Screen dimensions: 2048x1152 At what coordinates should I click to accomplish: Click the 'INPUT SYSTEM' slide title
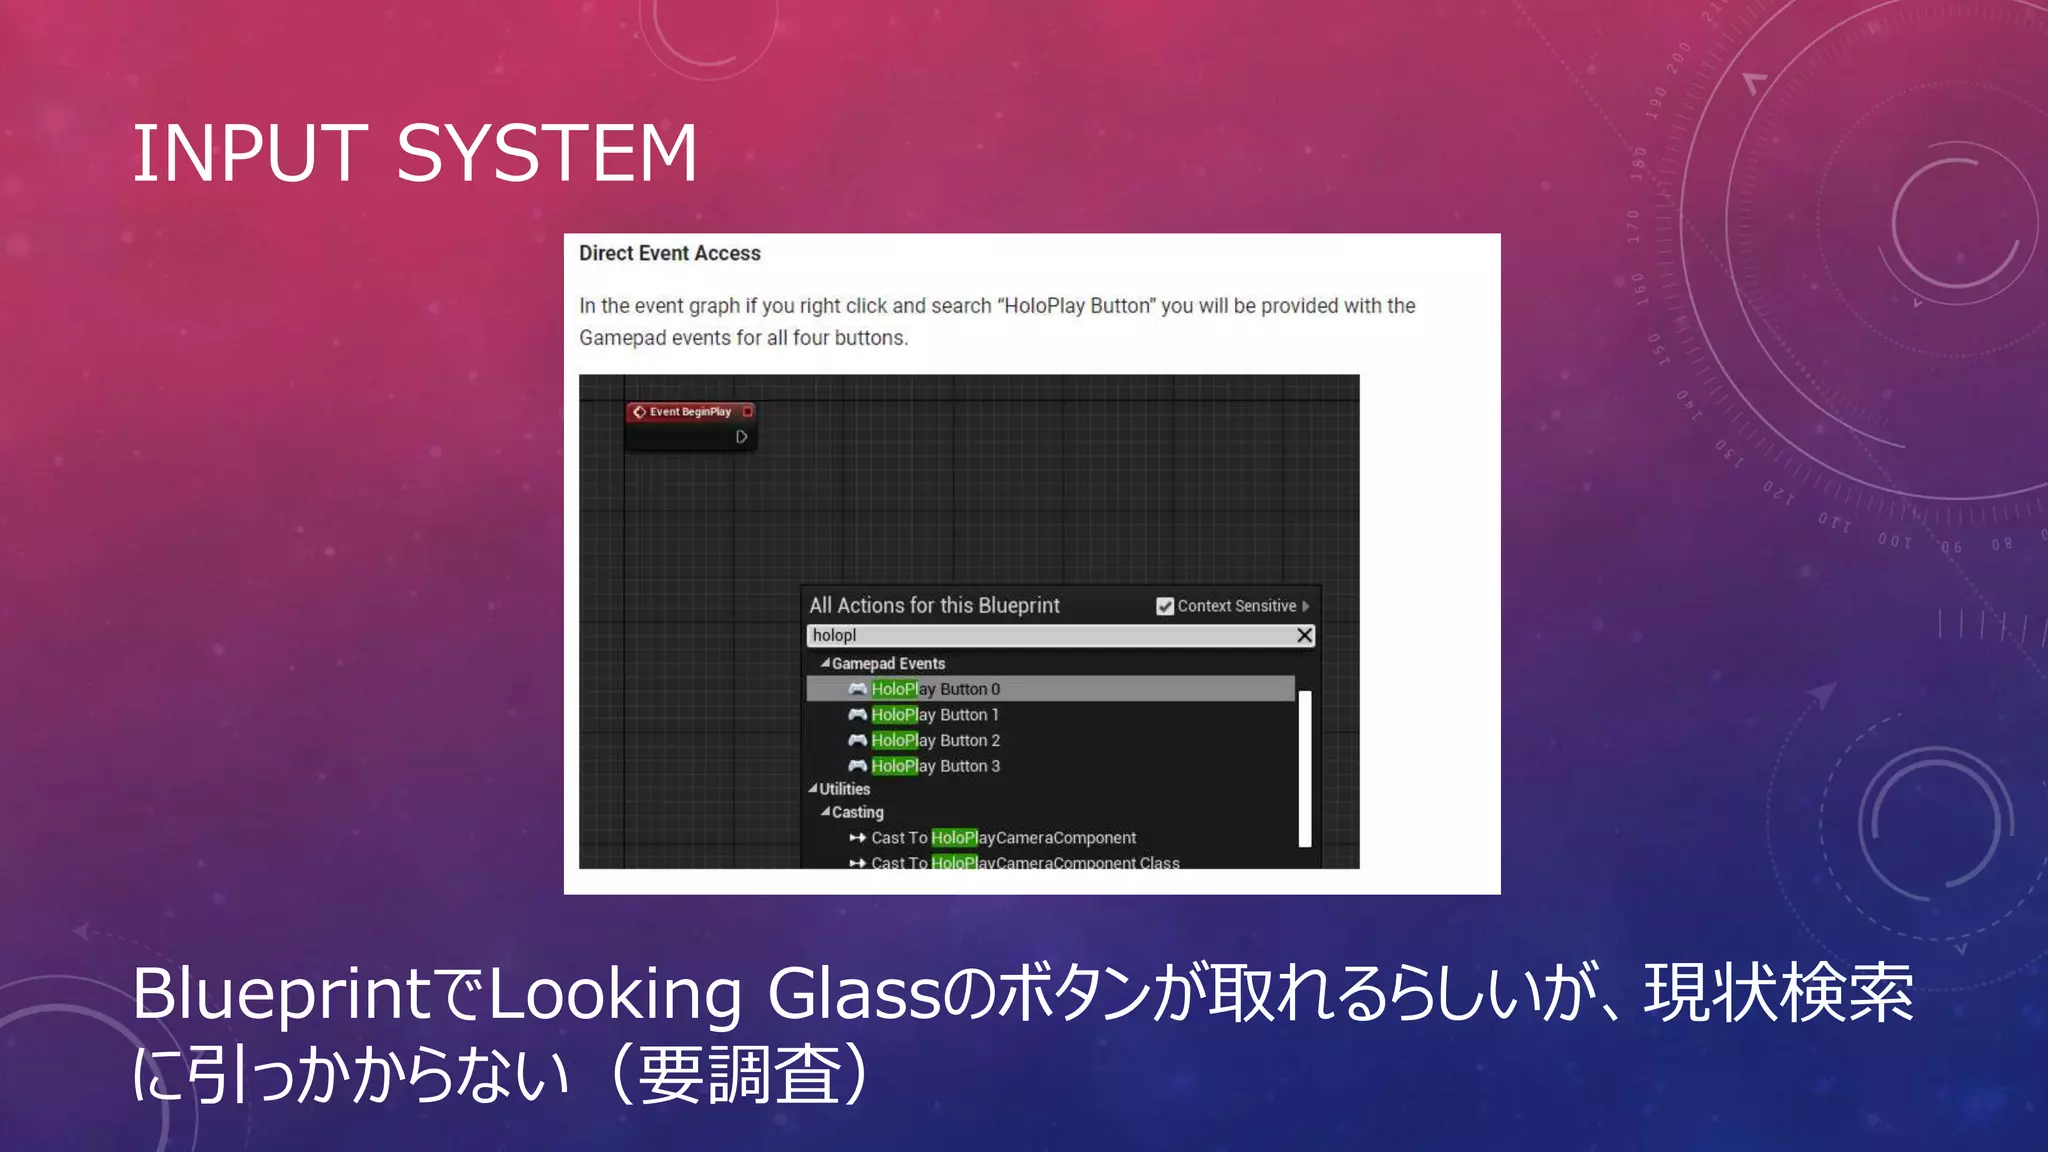click(414, 153)
